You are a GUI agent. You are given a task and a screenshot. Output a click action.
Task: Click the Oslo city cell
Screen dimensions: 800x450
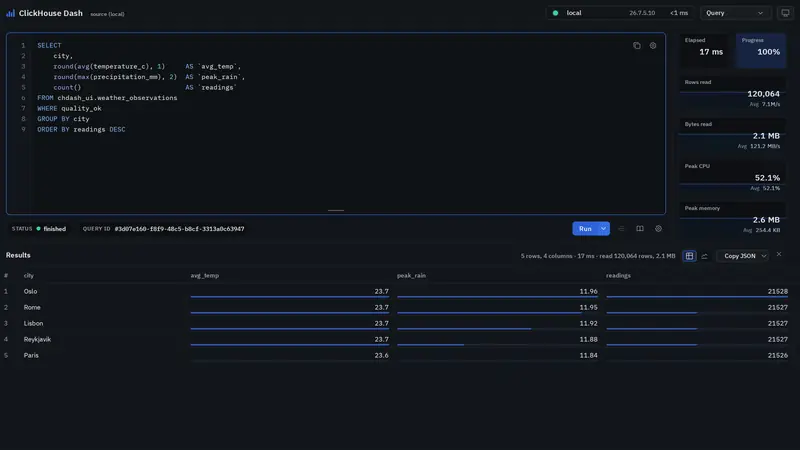tap(30, 291)
